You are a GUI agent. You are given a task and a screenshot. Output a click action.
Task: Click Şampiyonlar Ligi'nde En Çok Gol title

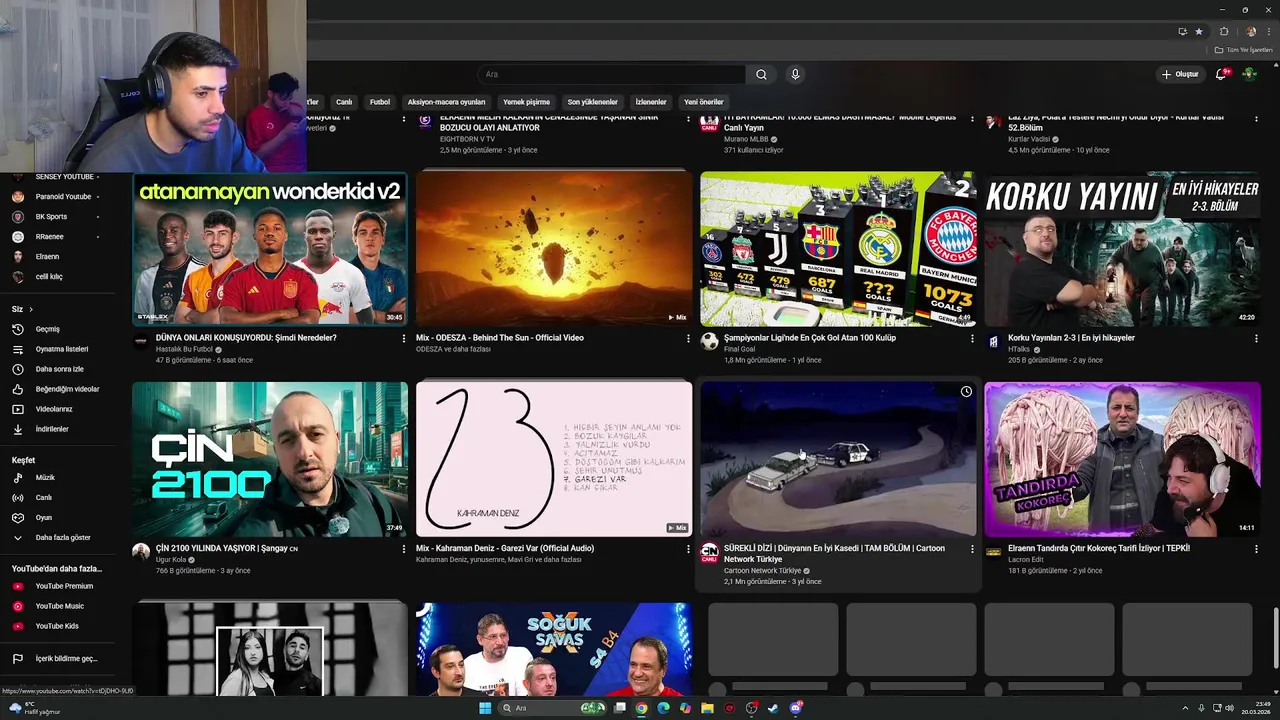click(x=810, y=338)
